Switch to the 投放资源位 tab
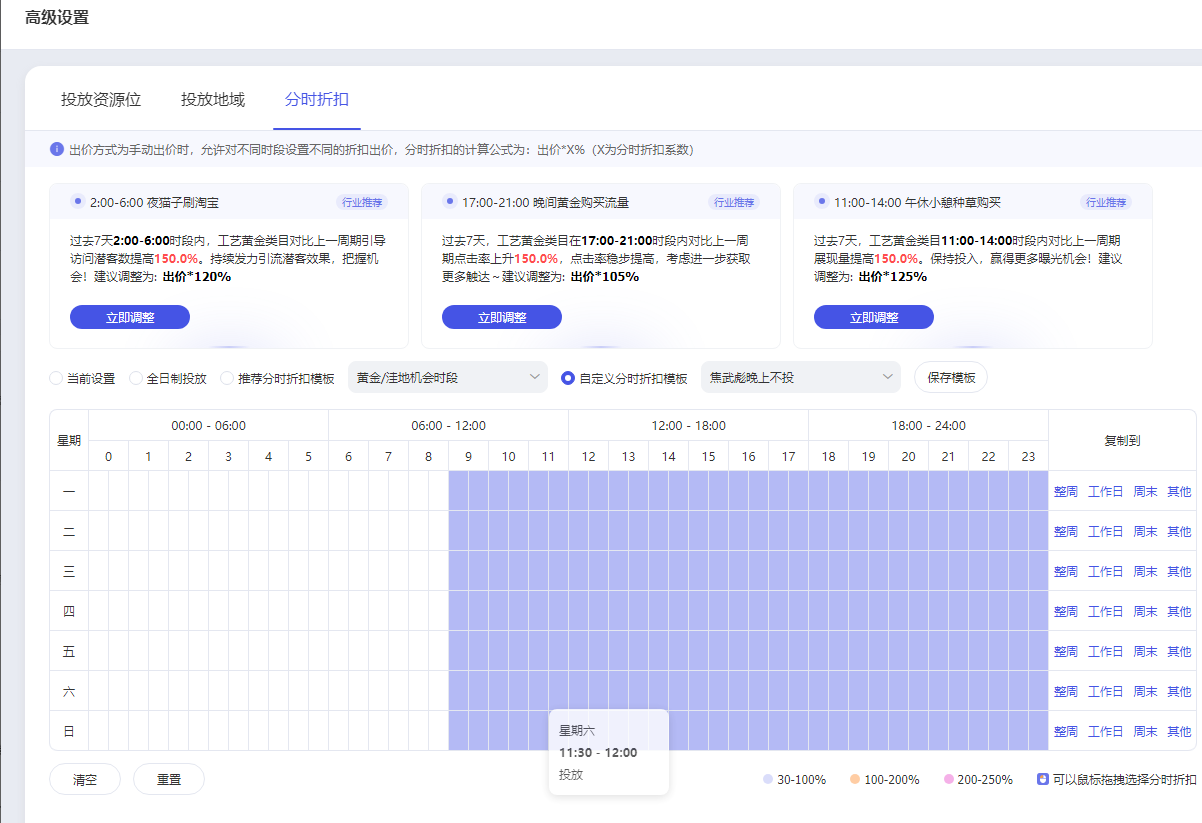This screenshot has height=823, width=1202. tap(101, 100)
